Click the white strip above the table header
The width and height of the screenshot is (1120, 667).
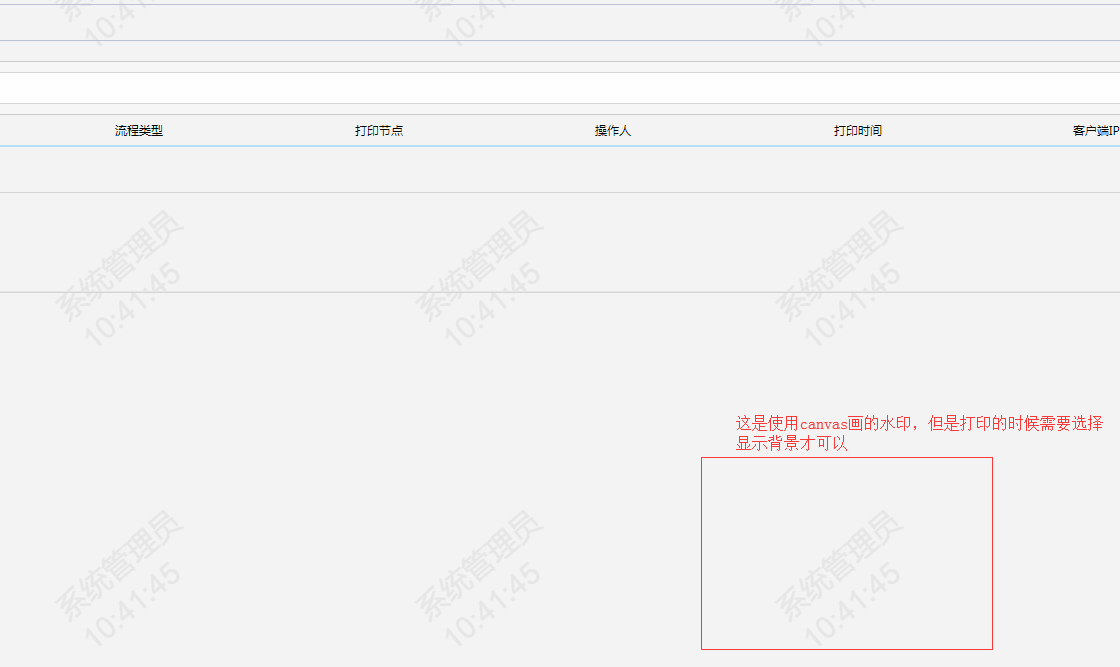pos(560,88)
